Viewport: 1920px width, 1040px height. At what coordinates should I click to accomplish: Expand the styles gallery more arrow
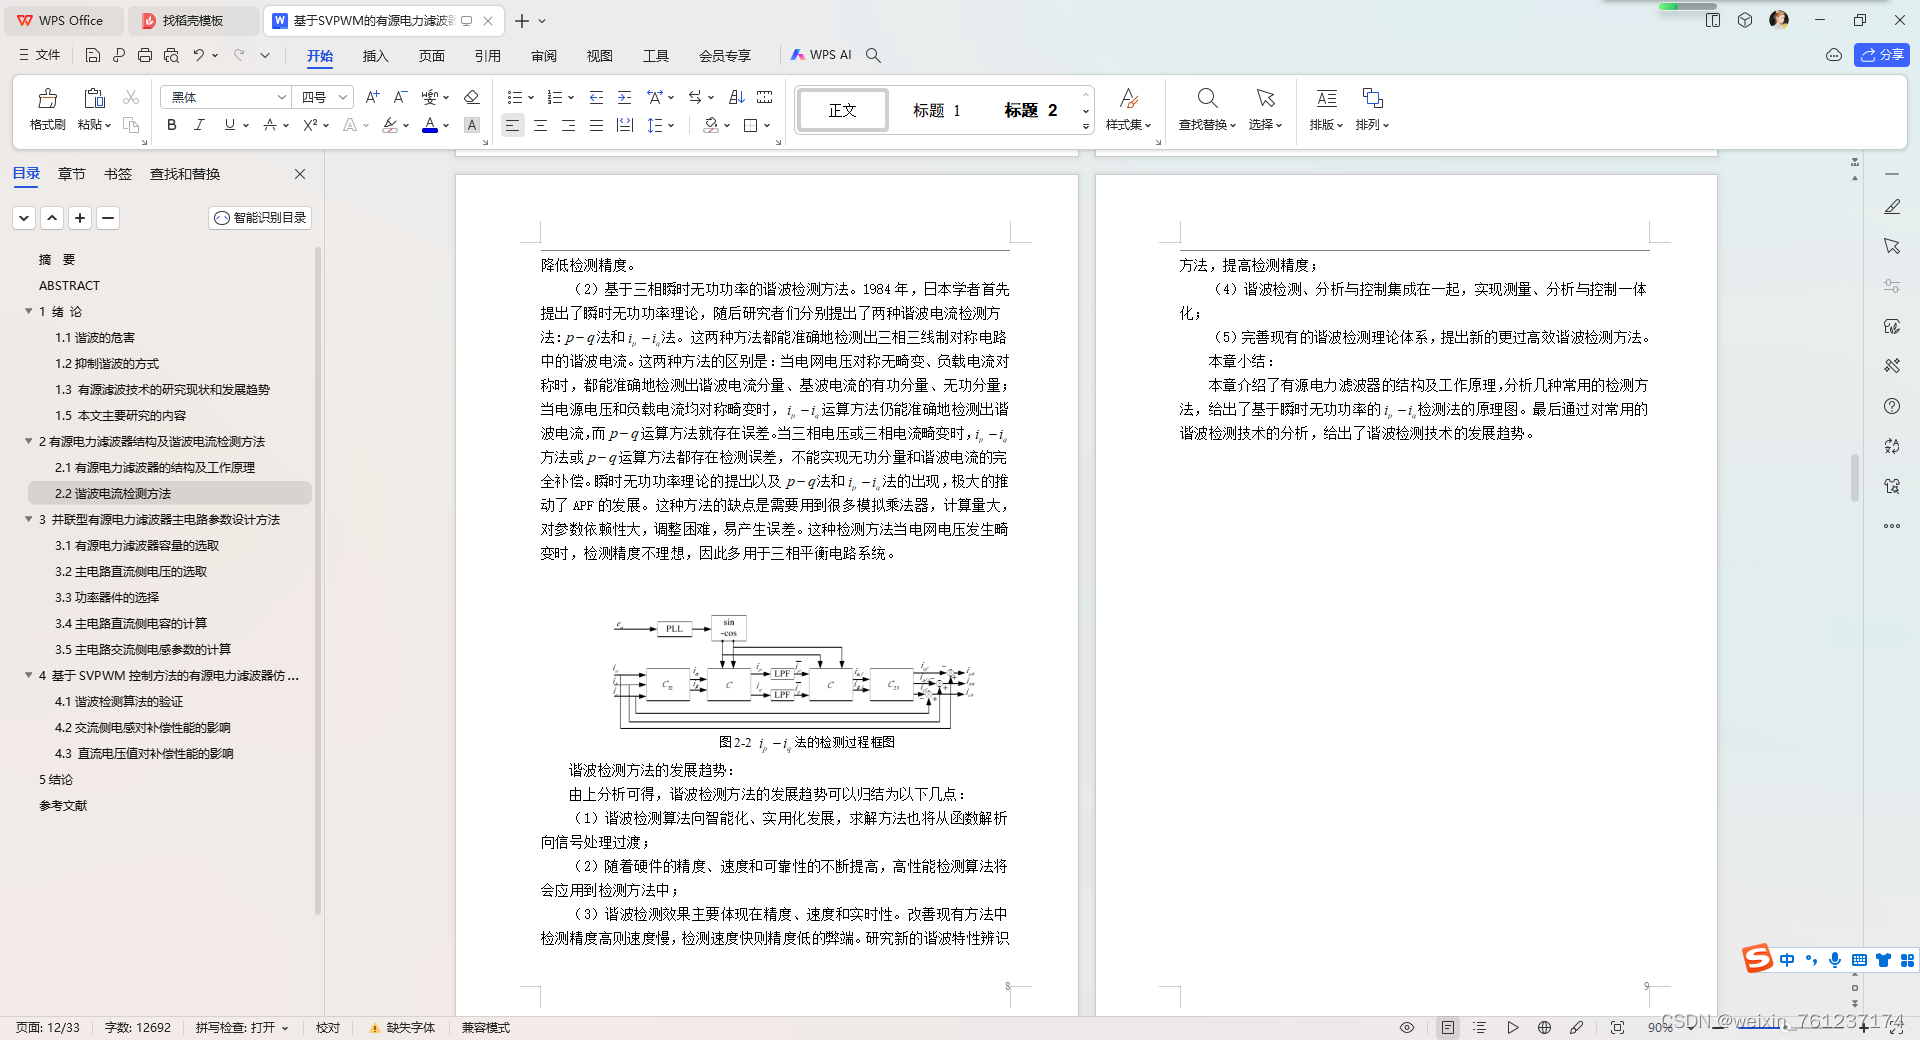(1086, 127)
